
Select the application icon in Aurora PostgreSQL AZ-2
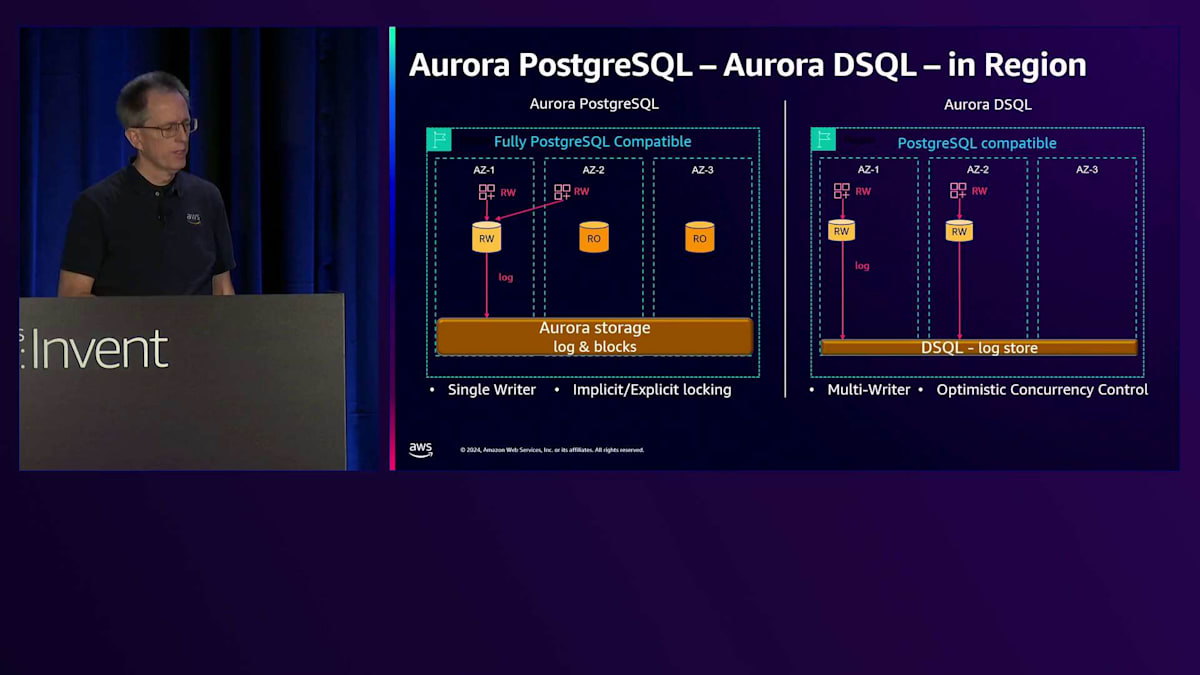tap(562, 192)
